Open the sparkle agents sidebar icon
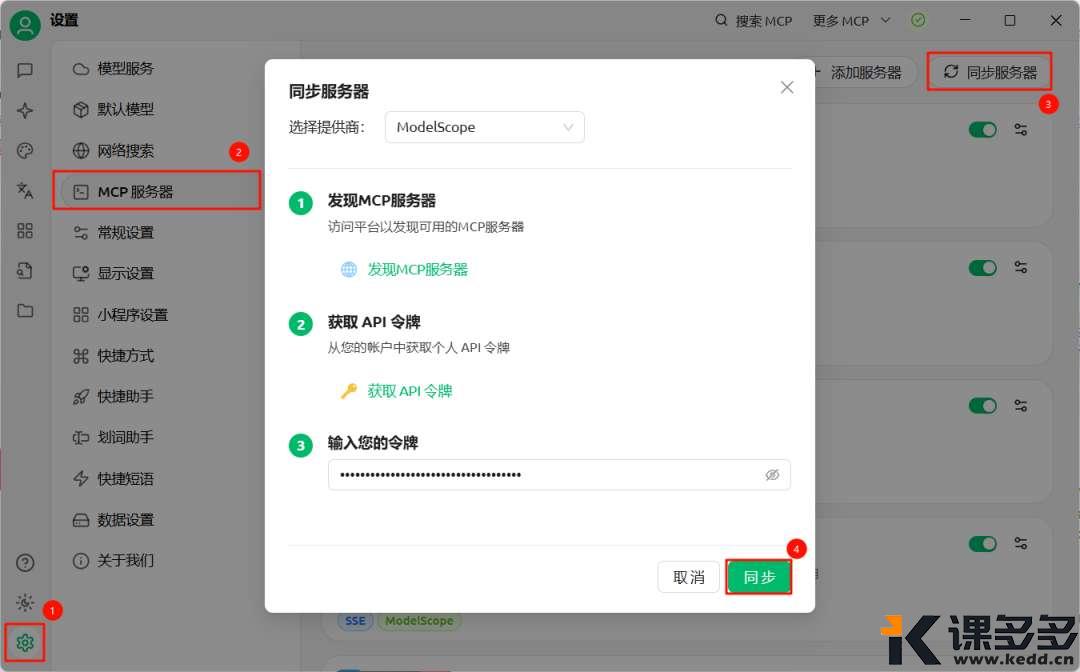1080x672 pixels. (25, 110)
